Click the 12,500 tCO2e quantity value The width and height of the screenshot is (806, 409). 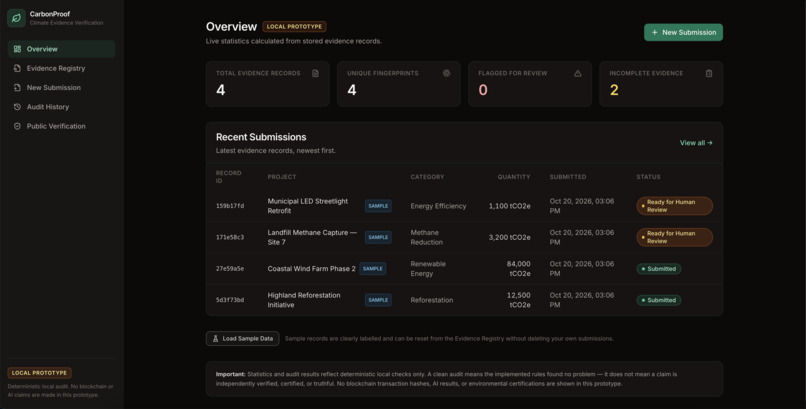(518, 300)
